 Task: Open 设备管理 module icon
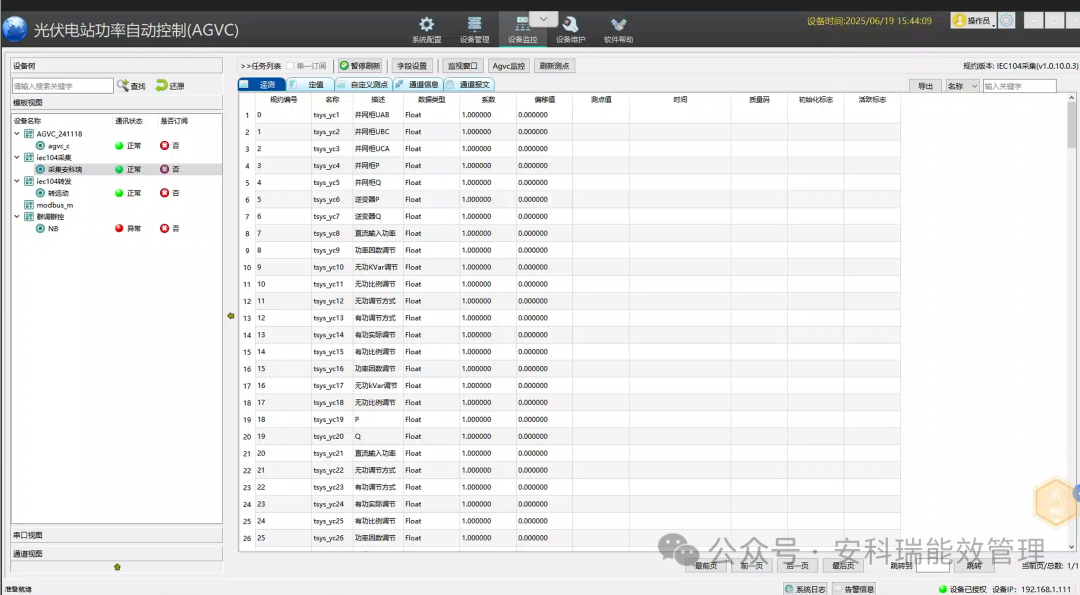pyautogui.click(x=474, y=25)
